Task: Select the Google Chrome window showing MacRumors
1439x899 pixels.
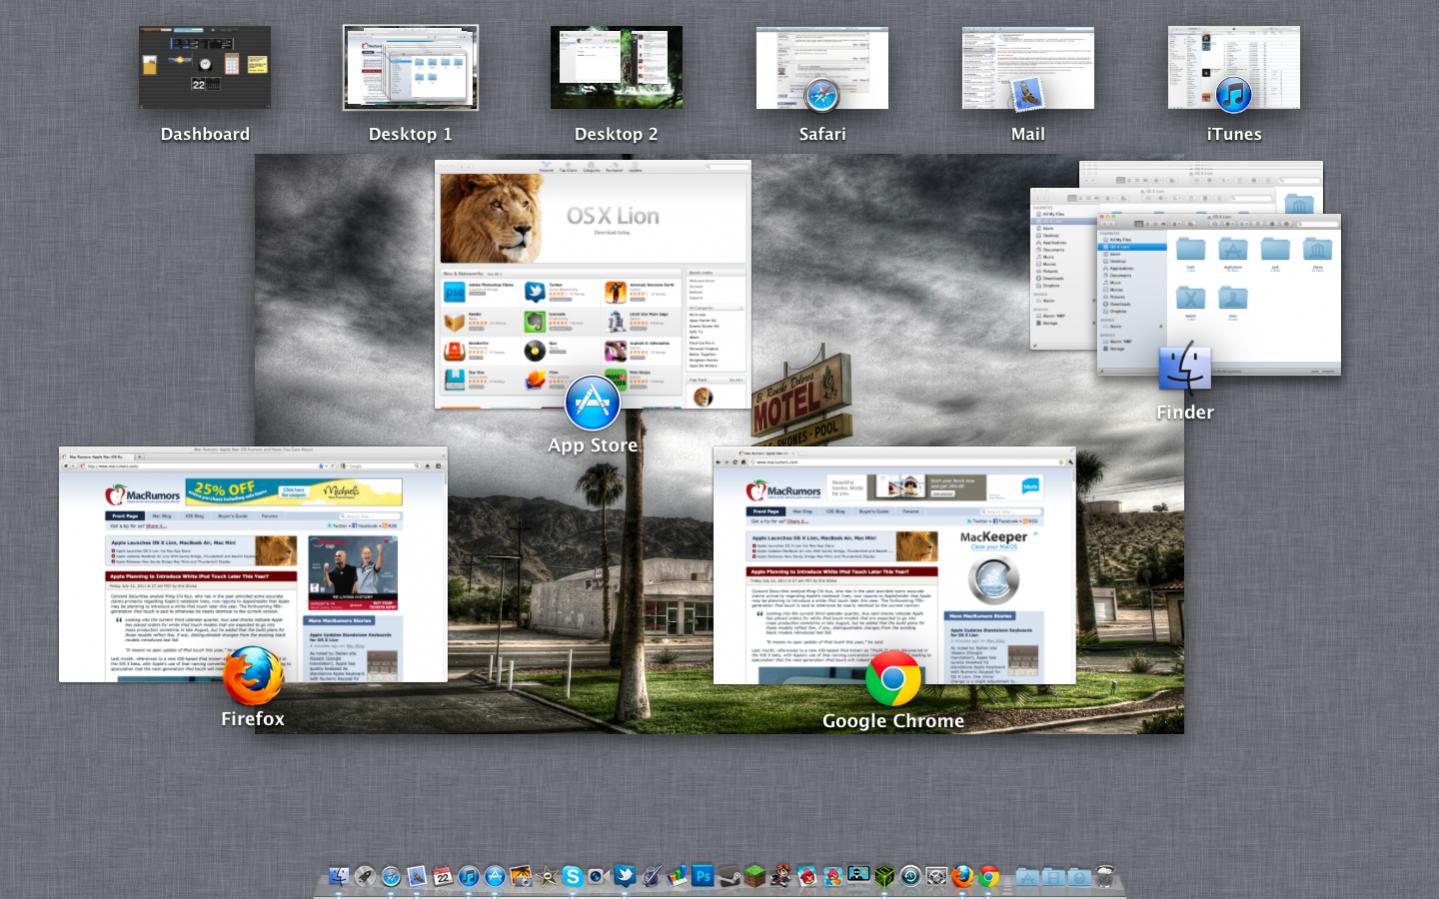Action: (x=894, y=566)
